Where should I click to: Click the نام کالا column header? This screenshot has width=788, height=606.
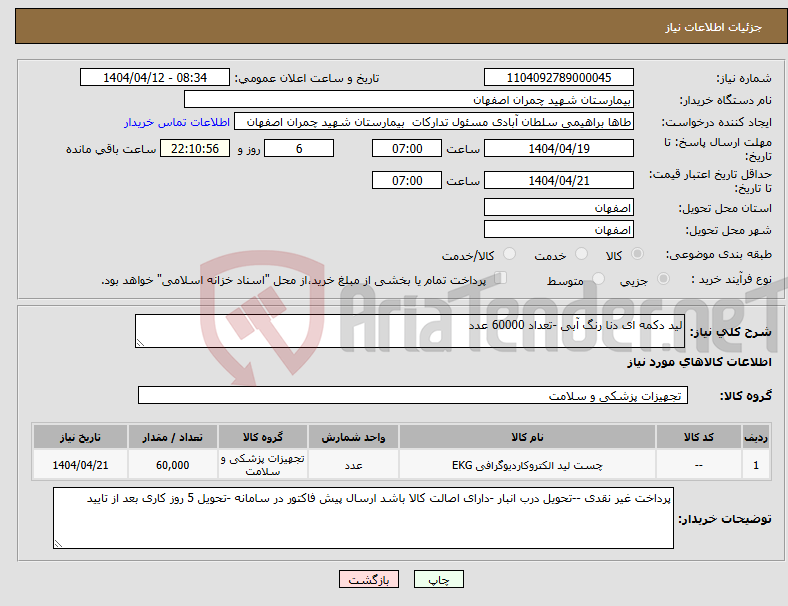tap(527, 437)
